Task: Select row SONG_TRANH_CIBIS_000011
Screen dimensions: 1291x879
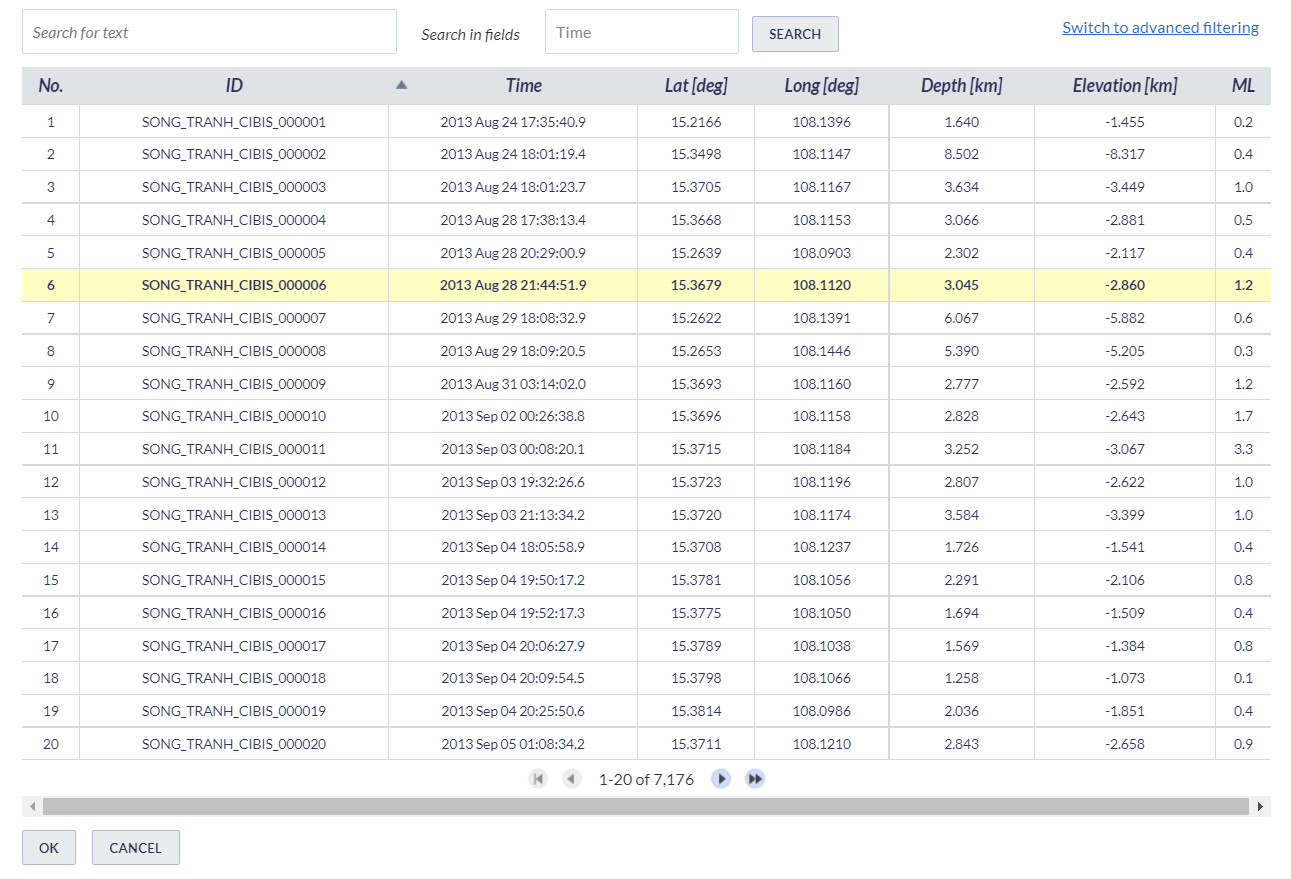Action: tap(646, 449)
